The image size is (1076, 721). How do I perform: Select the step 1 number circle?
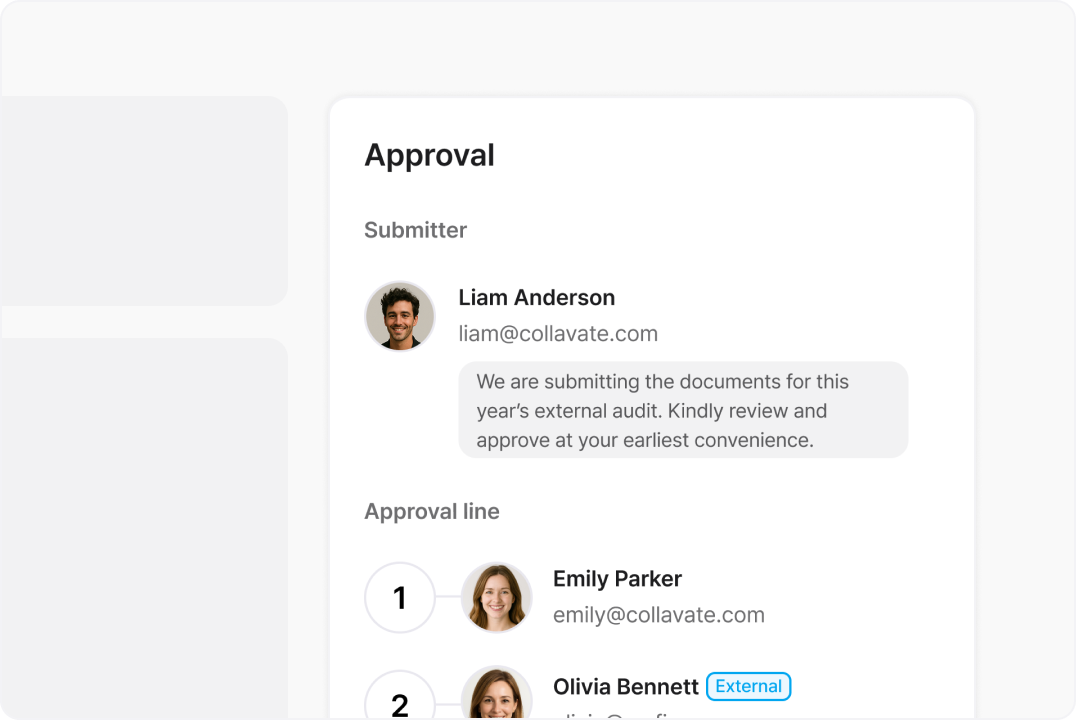(400, 598)
